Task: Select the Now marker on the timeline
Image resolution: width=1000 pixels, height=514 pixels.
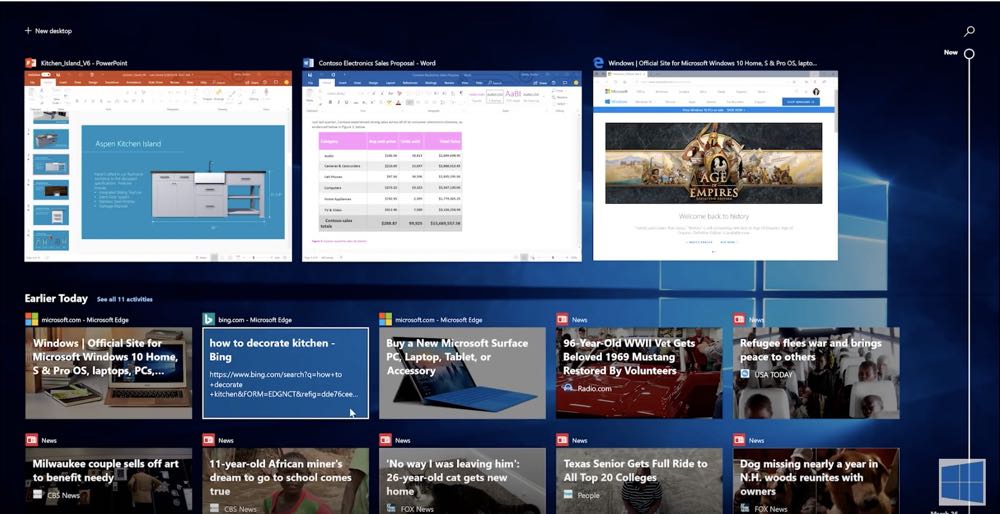Action: pyautogui.click(x=969, y=54)
